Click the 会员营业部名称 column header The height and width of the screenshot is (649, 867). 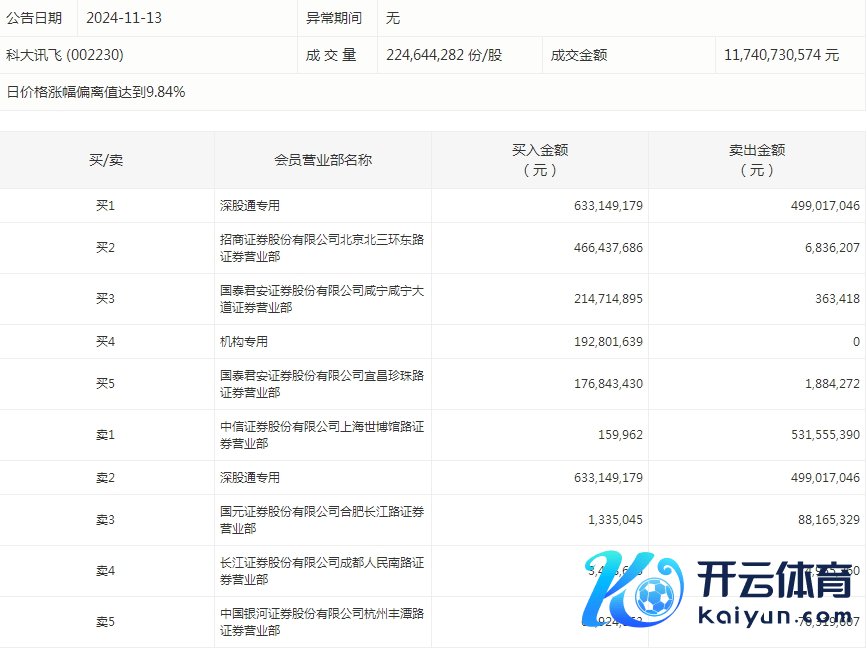coord(323,160)
